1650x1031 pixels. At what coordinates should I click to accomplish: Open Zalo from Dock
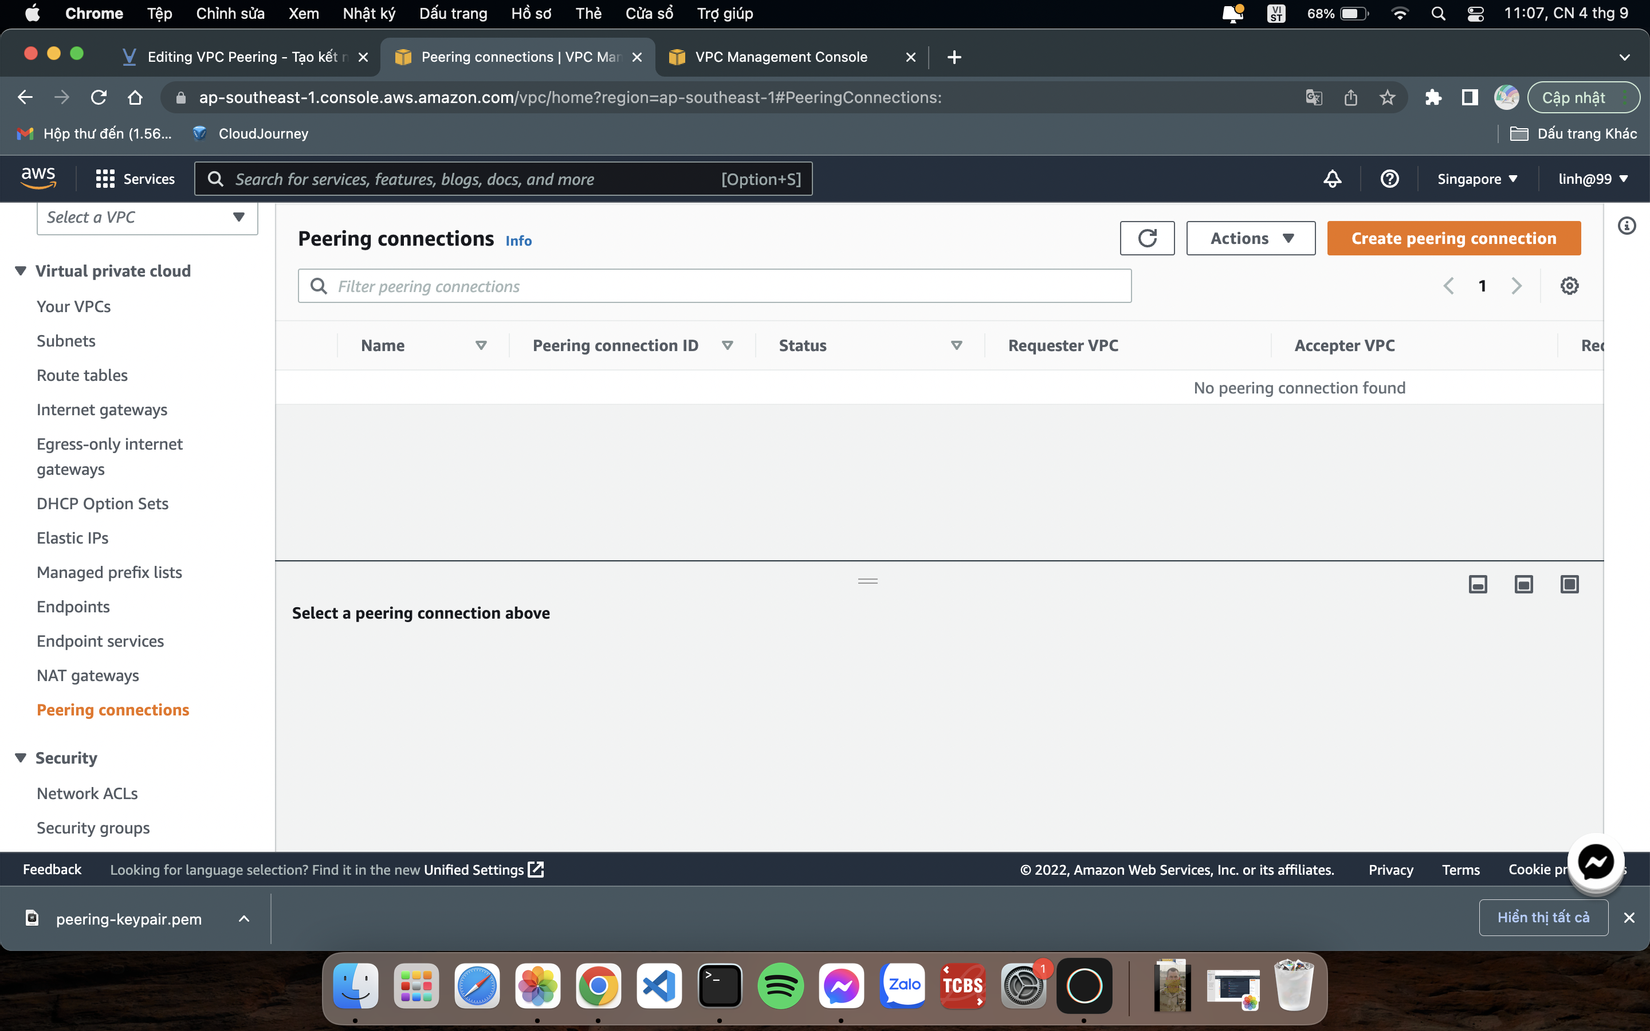click(x=902, y=986)
